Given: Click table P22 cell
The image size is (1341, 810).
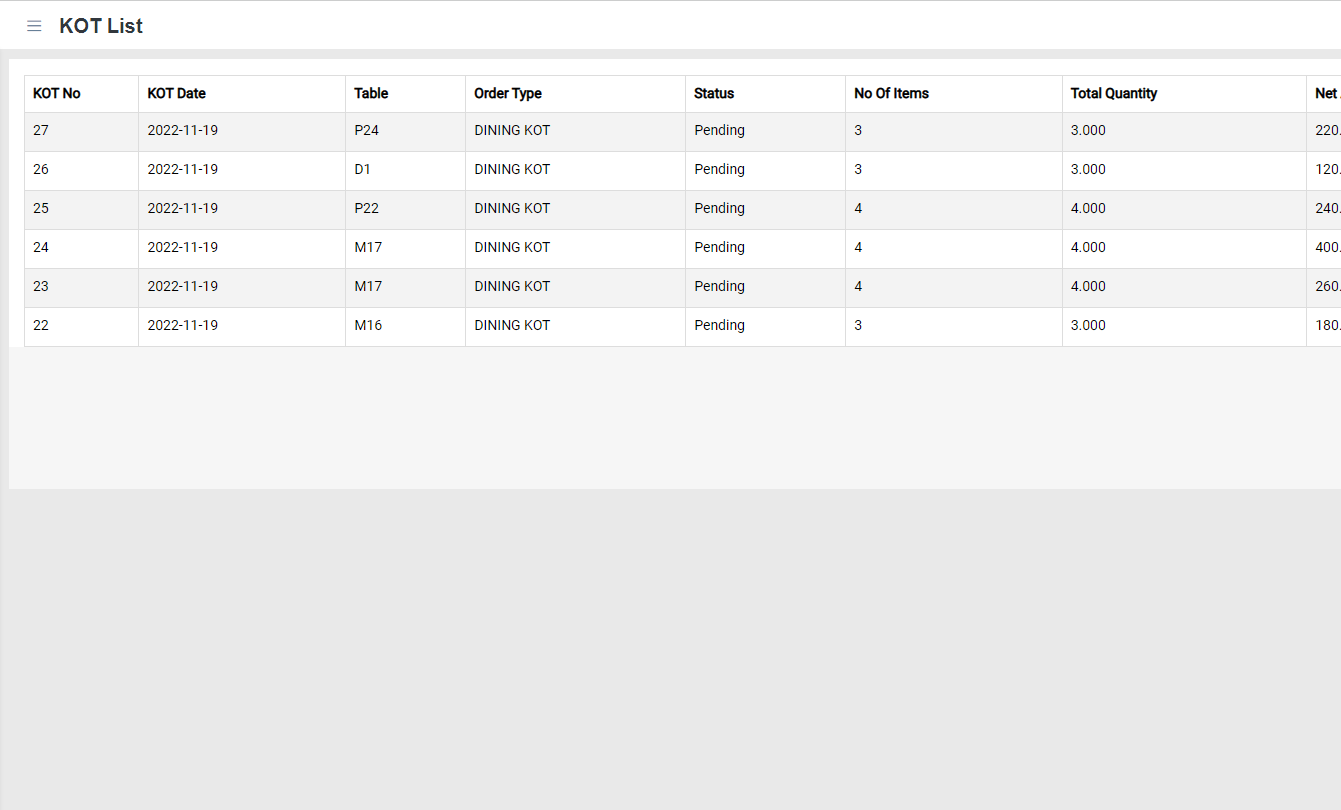Looking at the screenshot, I should click(x=367, y=208).
